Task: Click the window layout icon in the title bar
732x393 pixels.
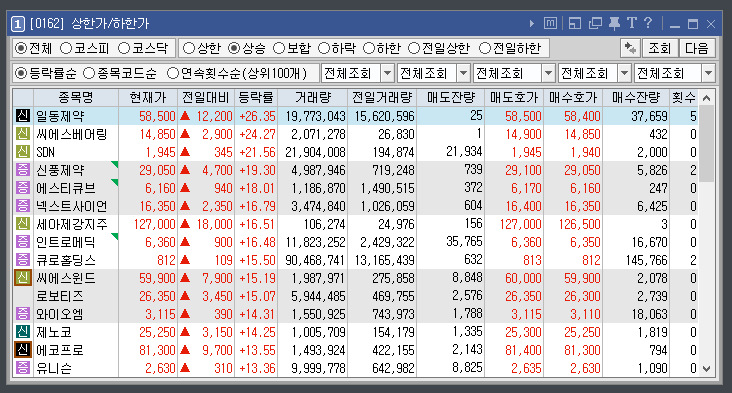Action: point(575,23)
